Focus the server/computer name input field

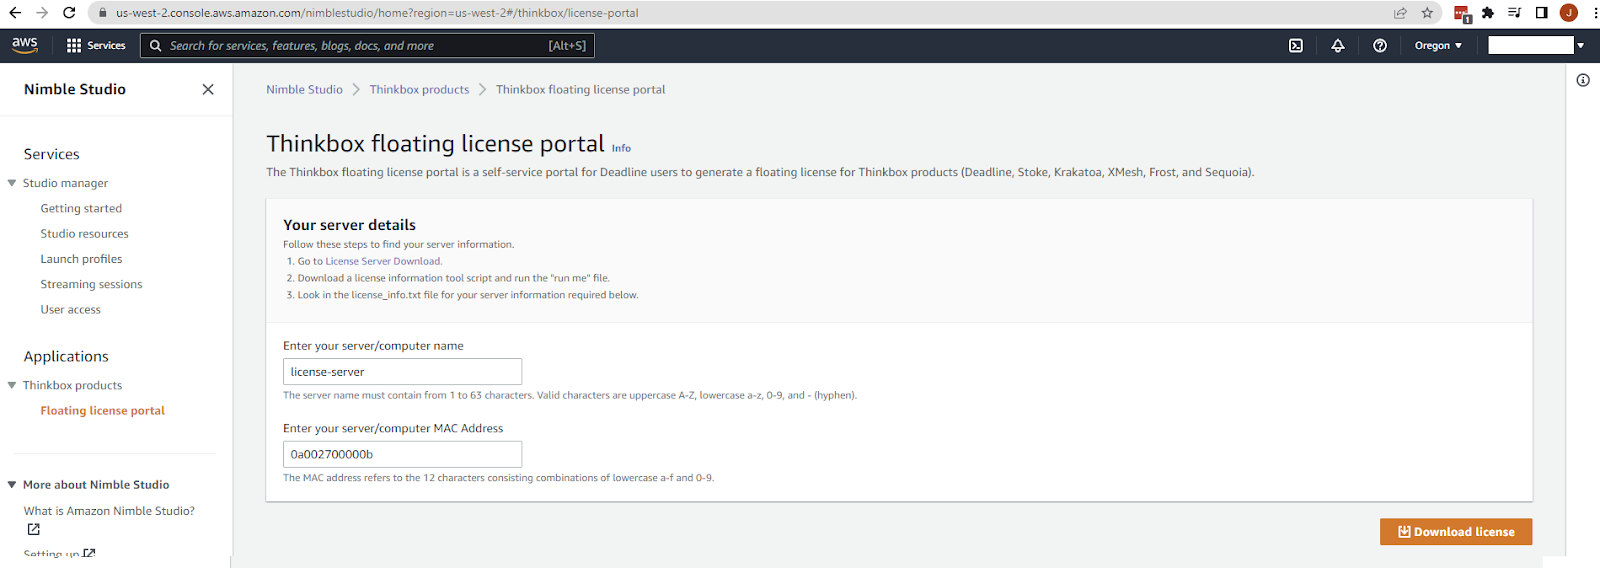click(402, 371)
